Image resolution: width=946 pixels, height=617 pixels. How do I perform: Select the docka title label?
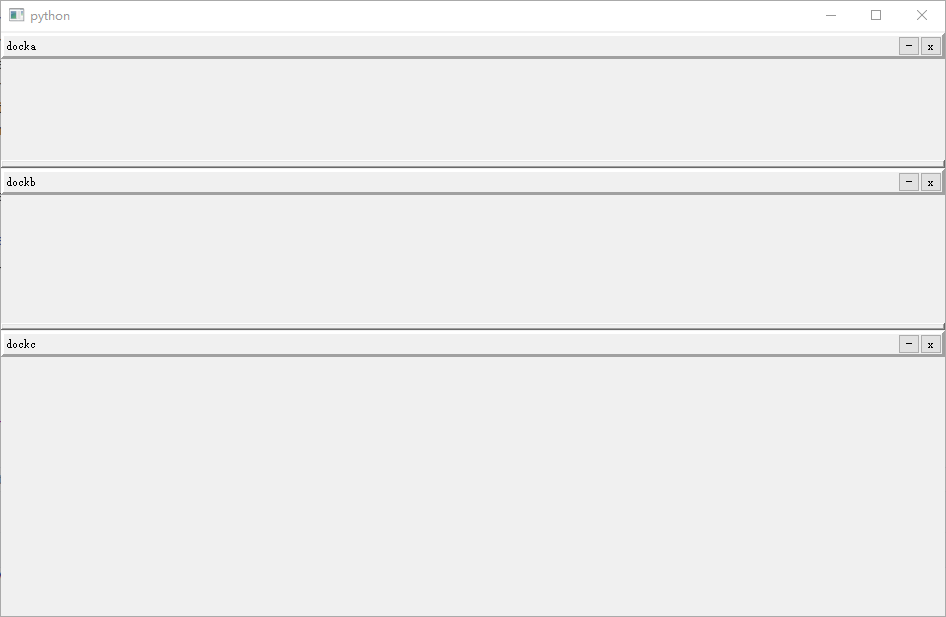tap(21, 46)
